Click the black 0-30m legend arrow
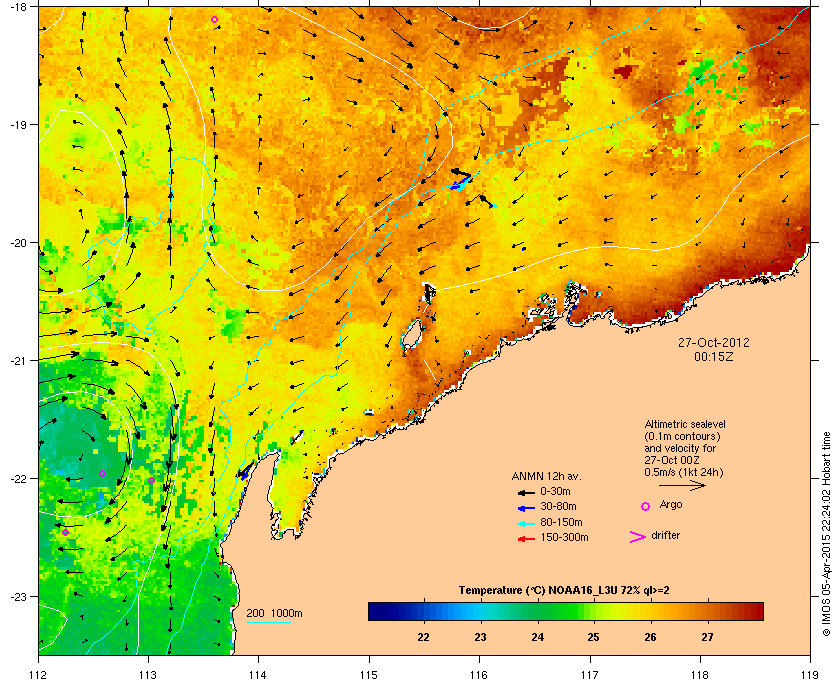Image resolution: width=840 pixels, height=680 pixels. (x=526, y=492)
